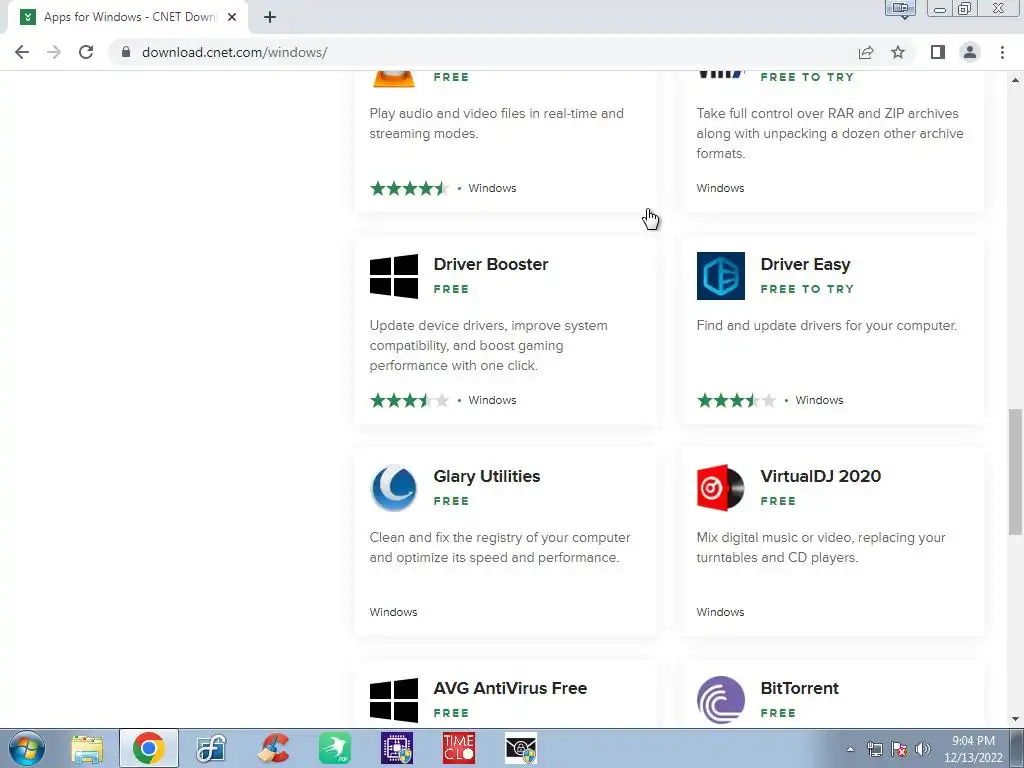This screenshot has height=768, width=1024.
Task: Open the mail shield taskbar app
Action: pyautogui.click(x=521, y=748)
